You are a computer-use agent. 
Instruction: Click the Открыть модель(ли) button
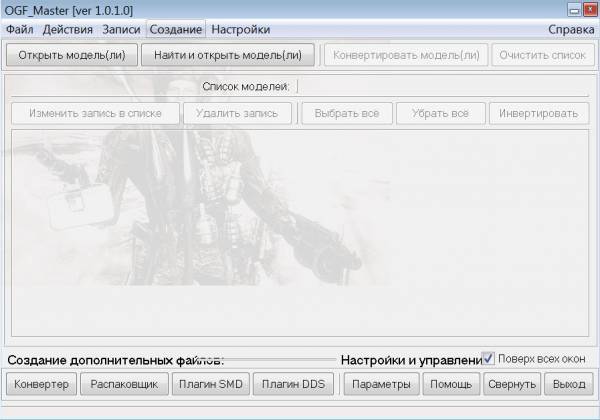coord(72,55)
